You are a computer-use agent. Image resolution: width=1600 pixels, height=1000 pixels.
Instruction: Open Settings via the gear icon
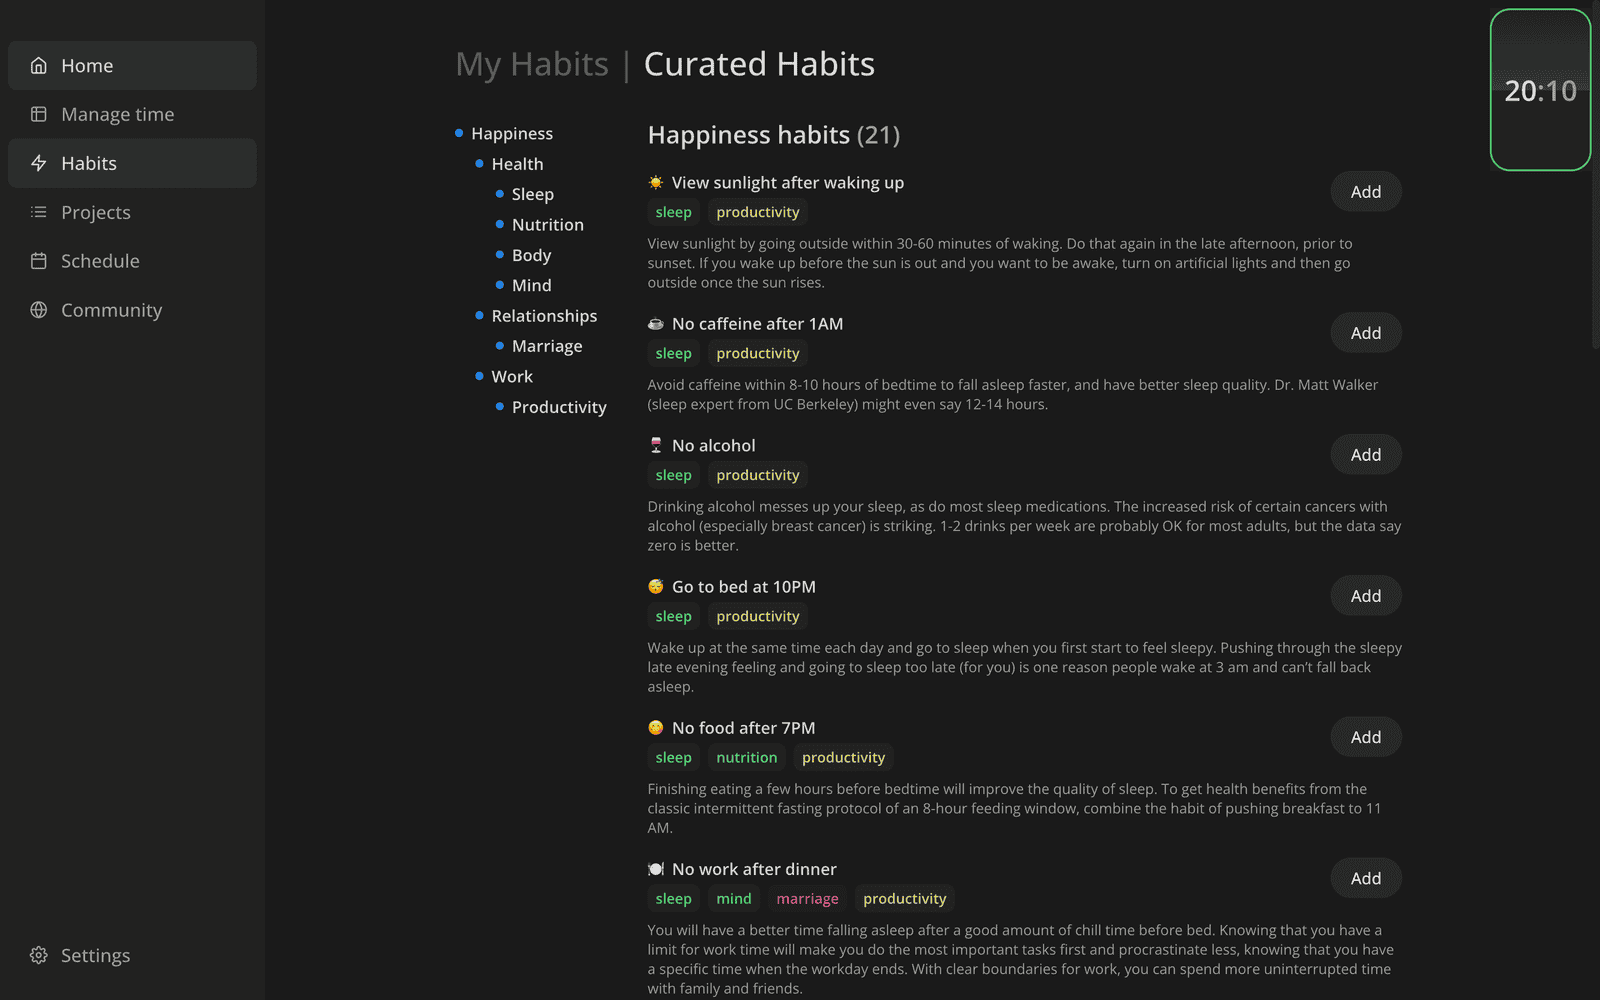pyautogui.click(x=39, y=955)
